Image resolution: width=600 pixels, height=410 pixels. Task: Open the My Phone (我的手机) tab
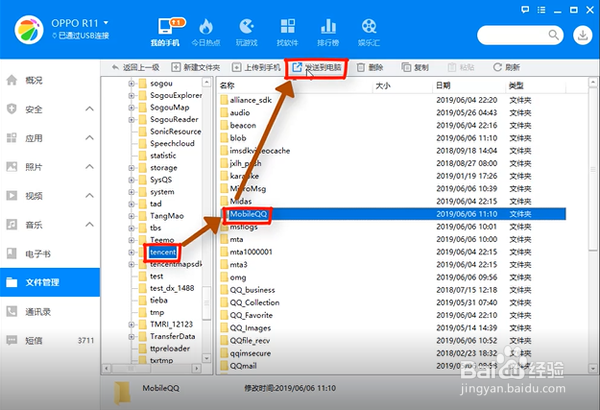point(165,32)
